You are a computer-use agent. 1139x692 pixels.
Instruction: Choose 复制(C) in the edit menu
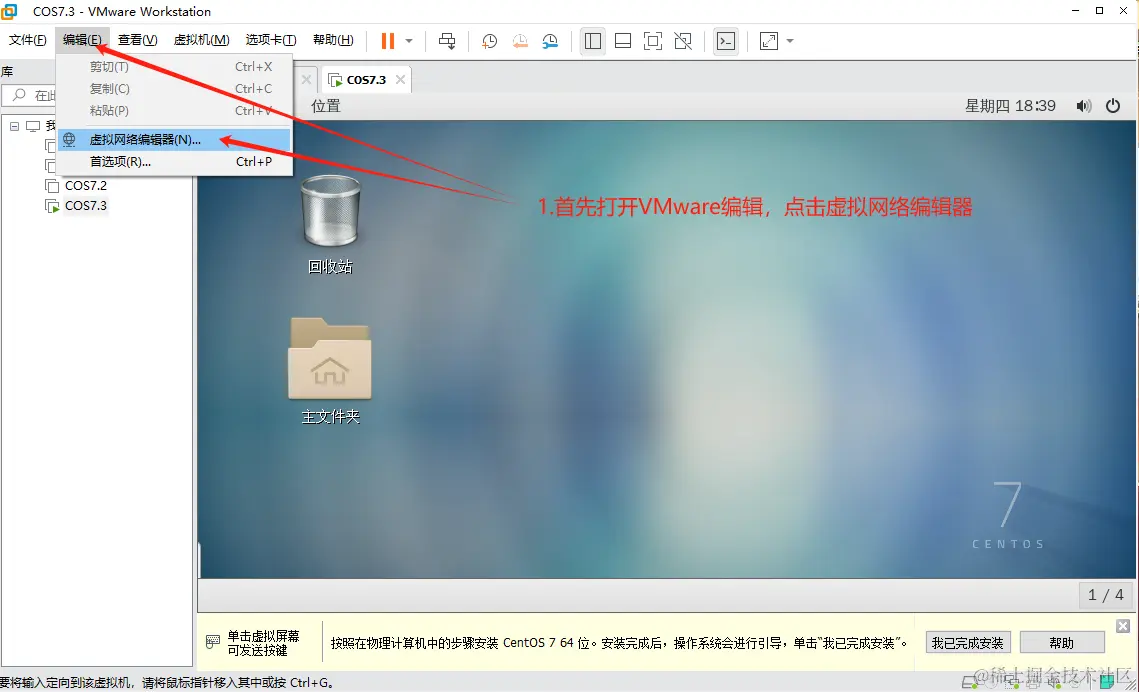[x=174, y=89]
